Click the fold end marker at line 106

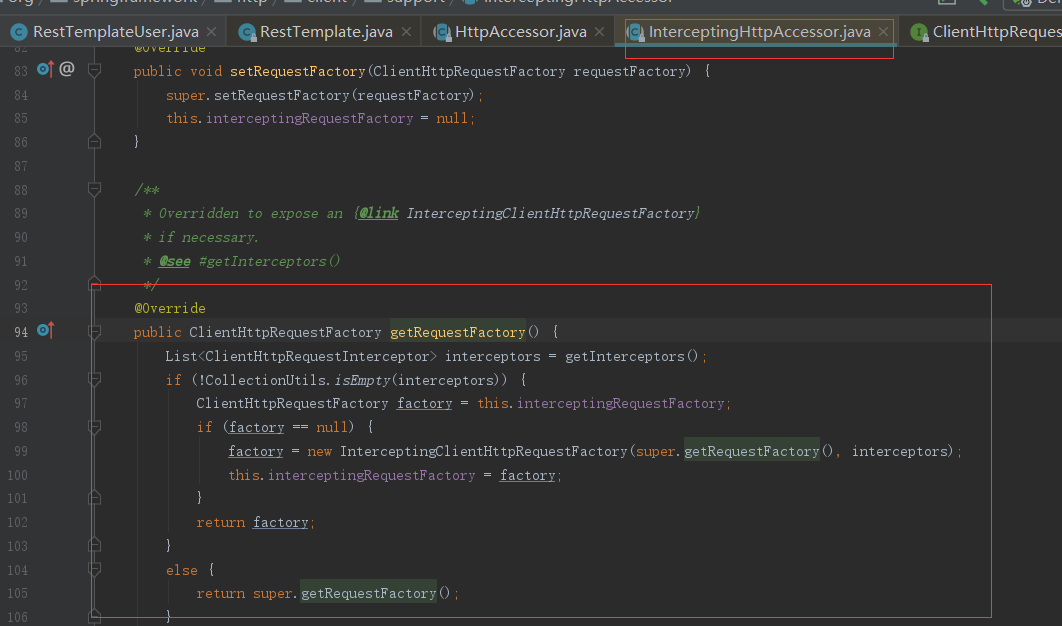(x=95, y=617)
